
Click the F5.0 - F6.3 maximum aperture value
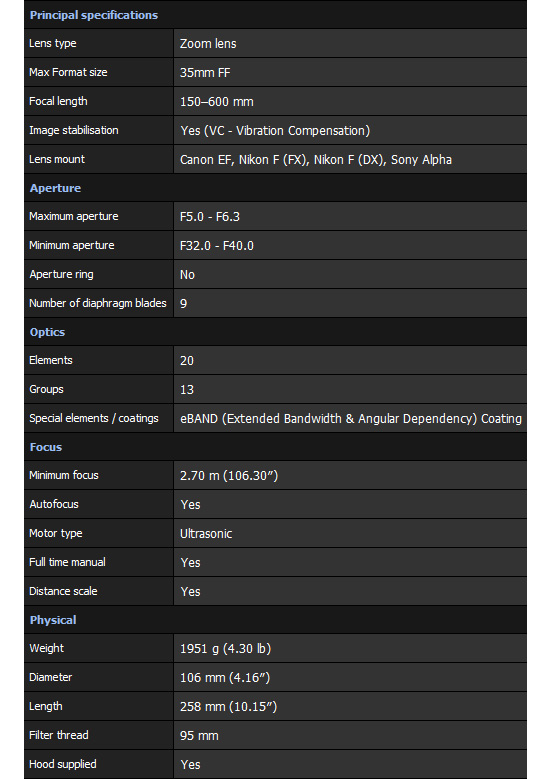point(210,217)
